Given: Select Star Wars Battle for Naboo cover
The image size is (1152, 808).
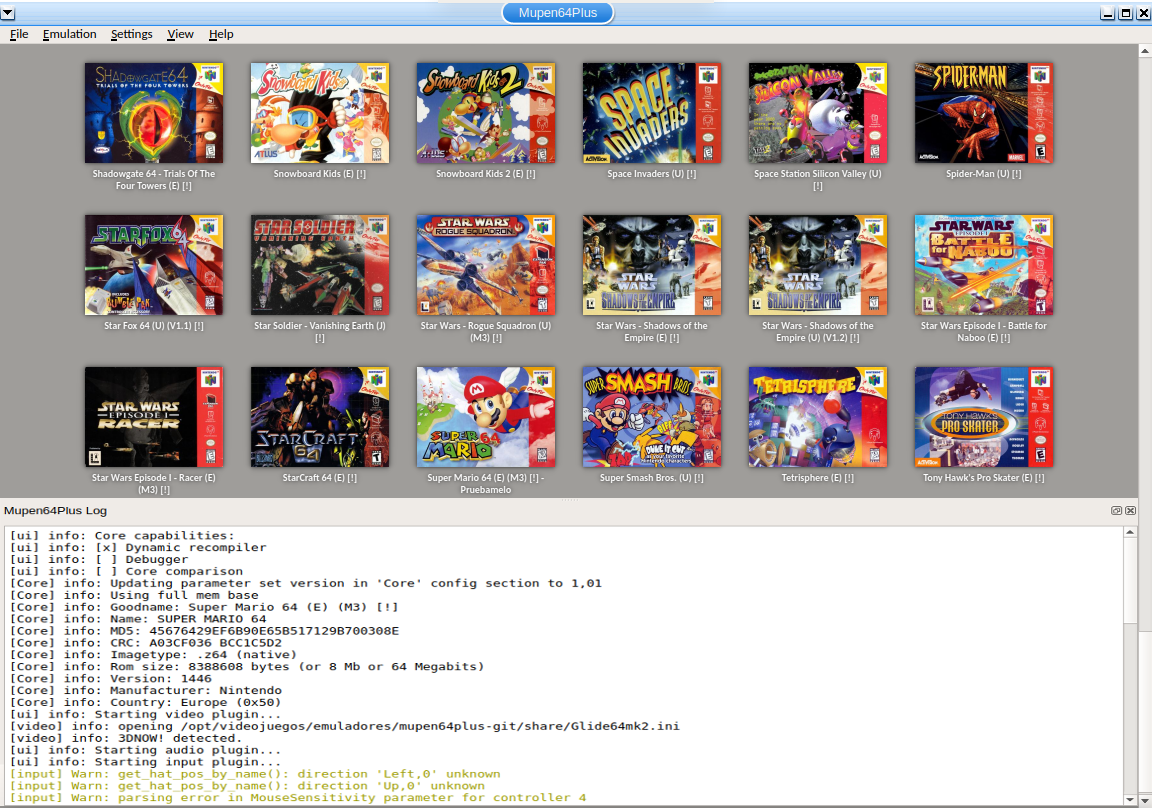Looking at the screenshot, I should point(984,264).
